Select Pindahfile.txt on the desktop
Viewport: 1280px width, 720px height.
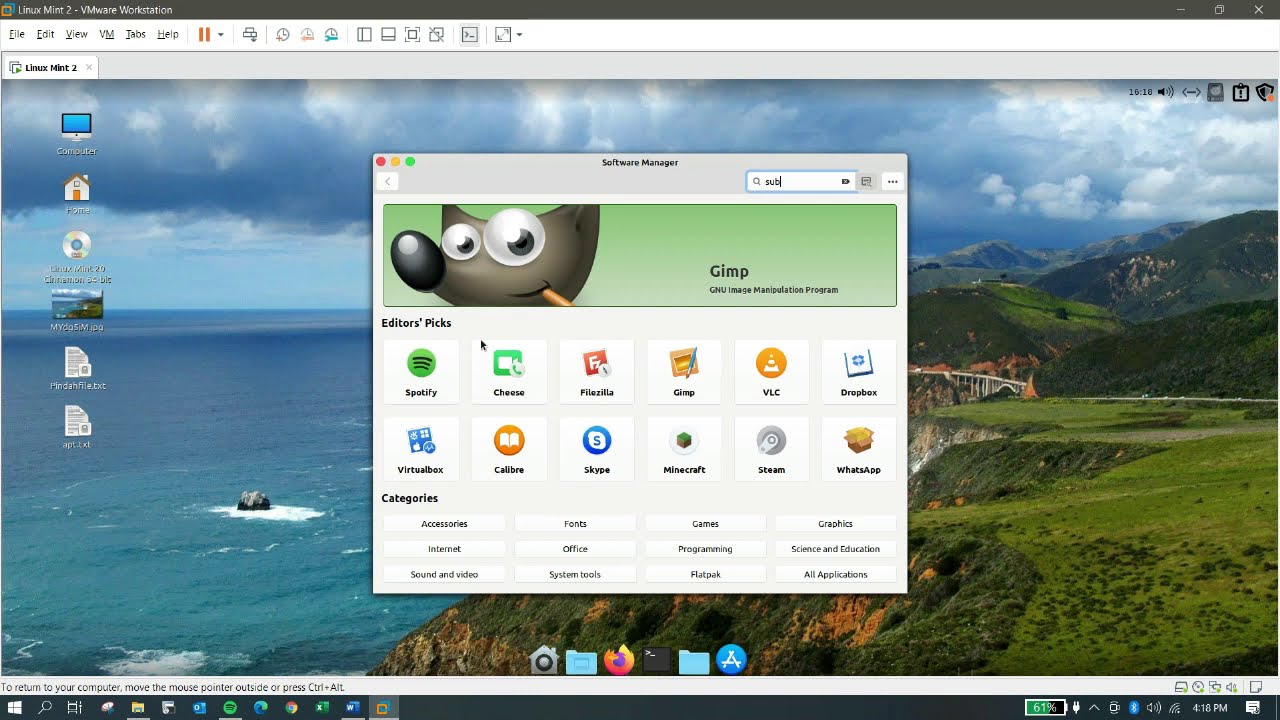pos(78,369)
